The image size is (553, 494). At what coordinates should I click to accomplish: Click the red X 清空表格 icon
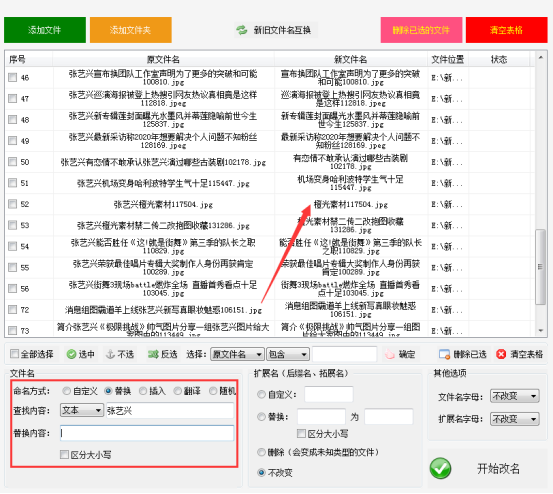(x=501, y=354)
